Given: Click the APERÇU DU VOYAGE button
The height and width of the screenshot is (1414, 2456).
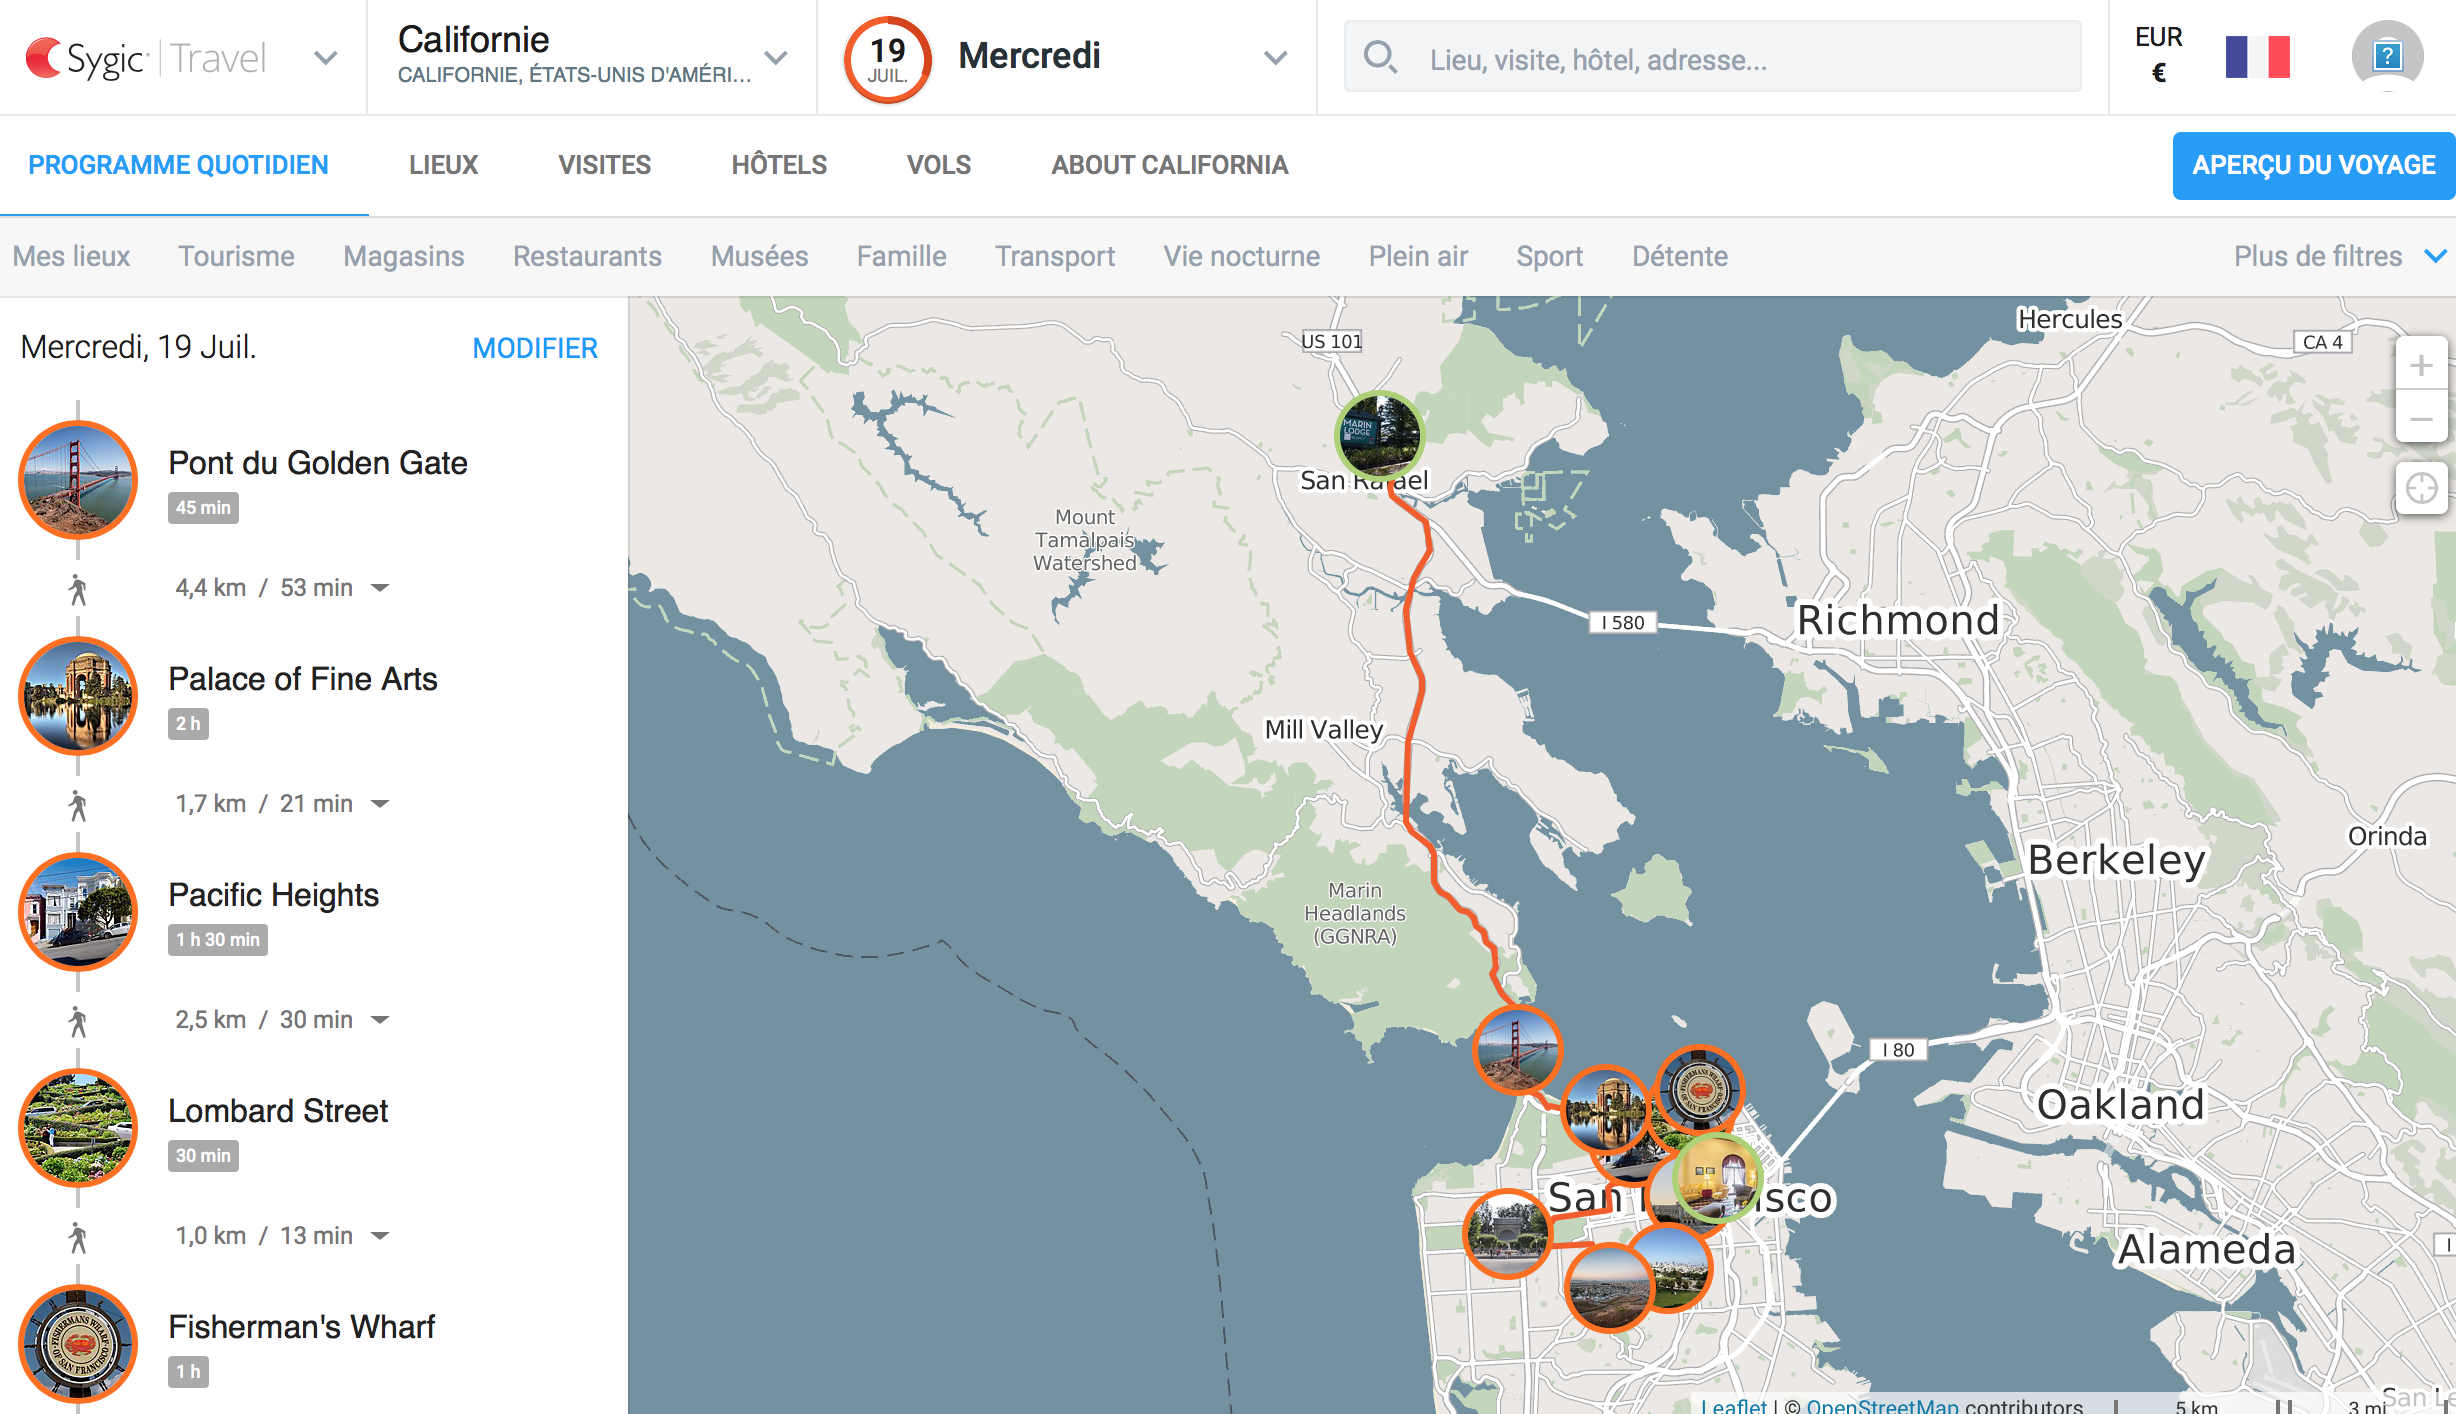Looking at the screenshot, I should (x=2313, y=165).
